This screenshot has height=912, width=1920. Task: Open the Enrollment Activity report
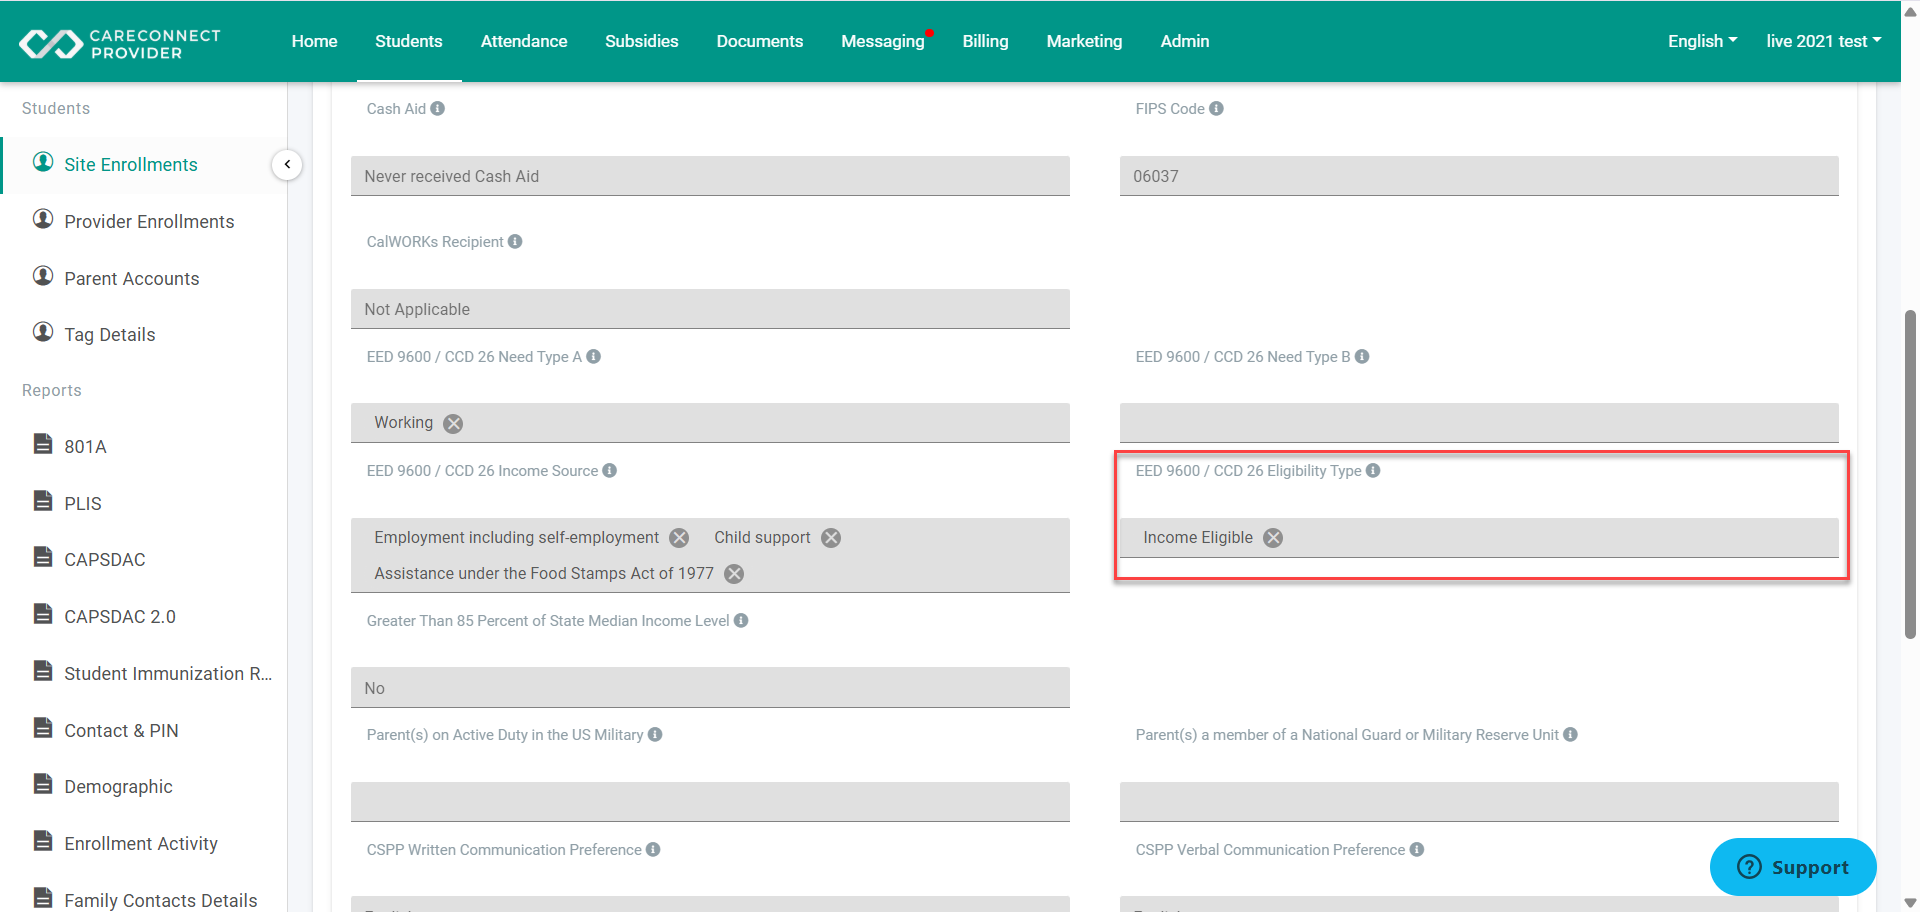tap(141, 844)
